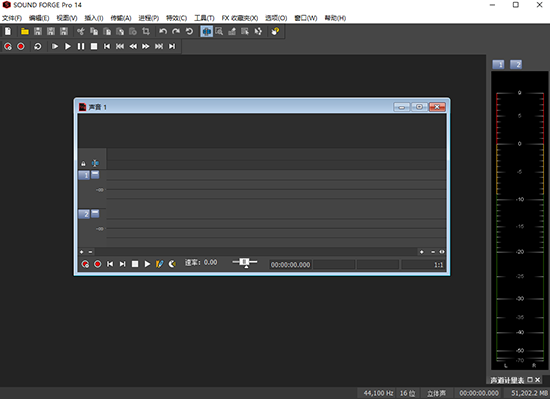Image resolution: width=550 pixels, height=399 pixels.
Task: Click the 16 位 bit depth status entry
Action: click(x=407, y=393)
